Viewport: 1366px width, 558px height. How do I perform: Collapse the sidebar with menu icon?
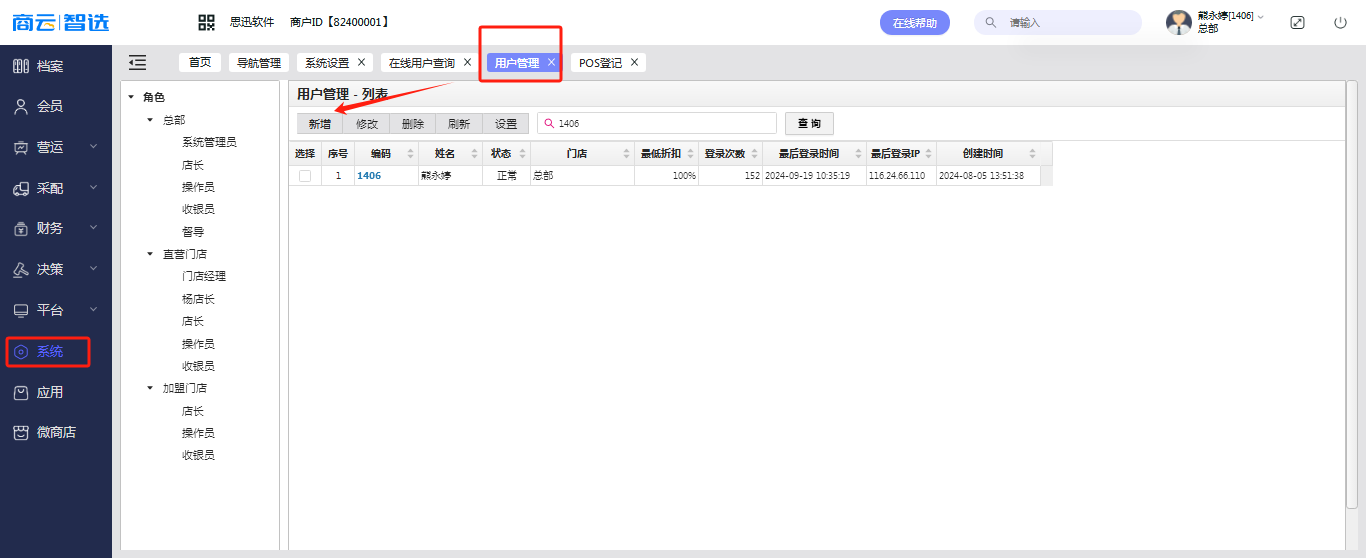coord(138,62)
